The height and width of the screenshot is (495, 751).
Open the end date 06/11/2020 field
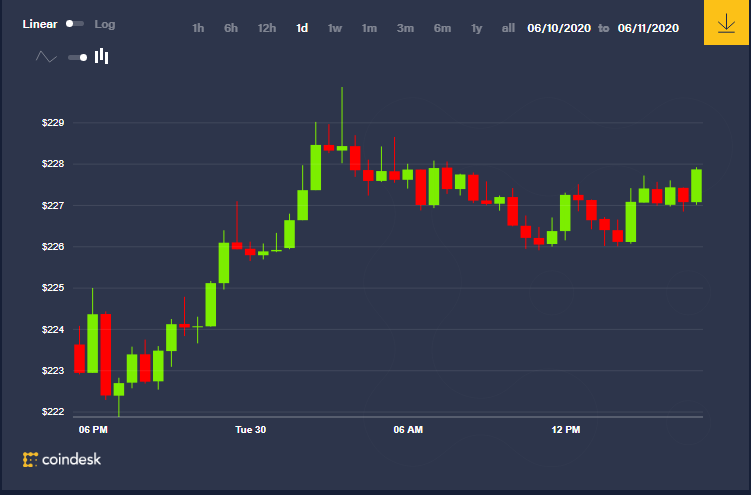pos(648,28)
